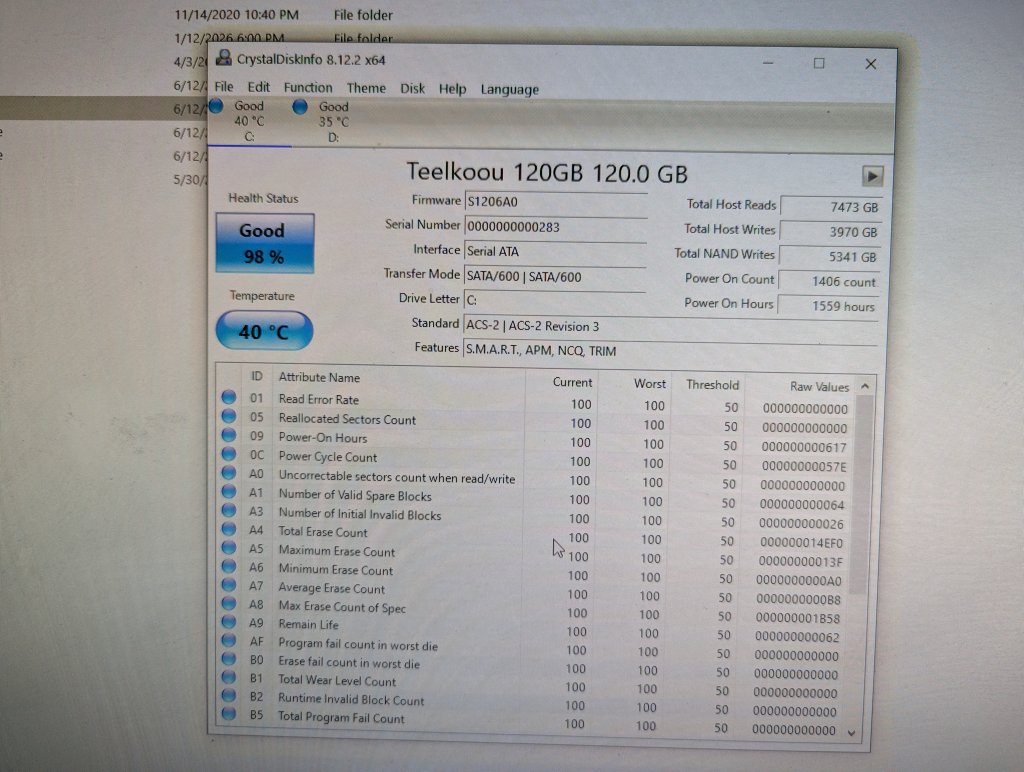The image size is (1024, 772).
Task: Open the Edit menu
Action: [258, 87]
